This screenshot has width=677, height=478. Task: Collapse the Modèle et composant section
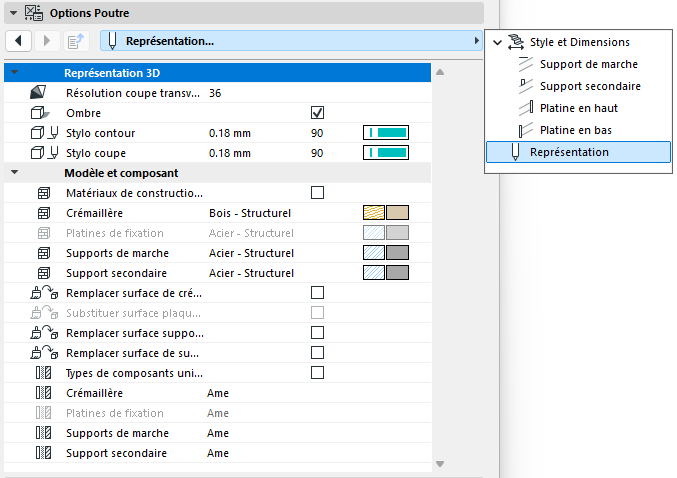[x=15, y=172]
